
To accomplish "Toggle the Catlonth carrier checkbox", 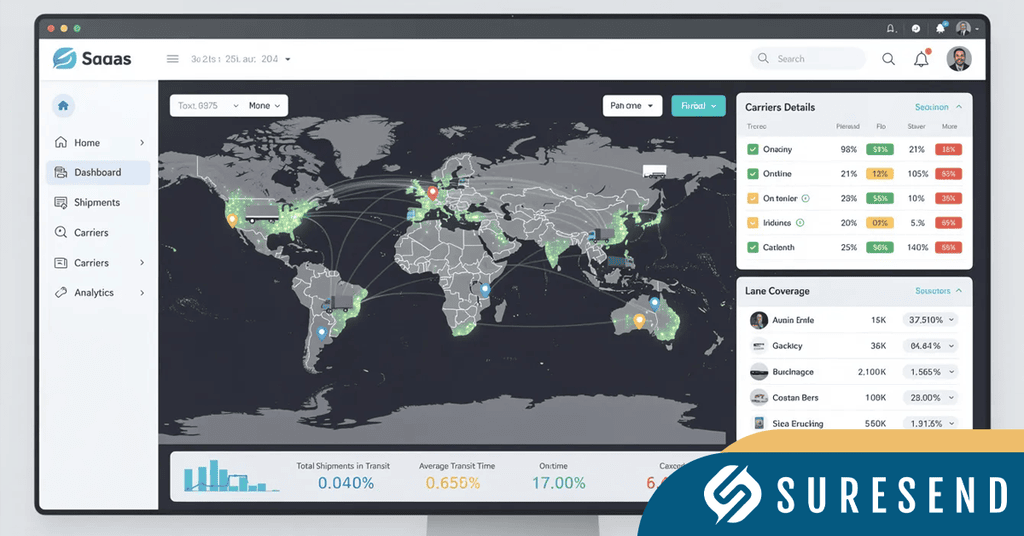I will coord(753,247).
